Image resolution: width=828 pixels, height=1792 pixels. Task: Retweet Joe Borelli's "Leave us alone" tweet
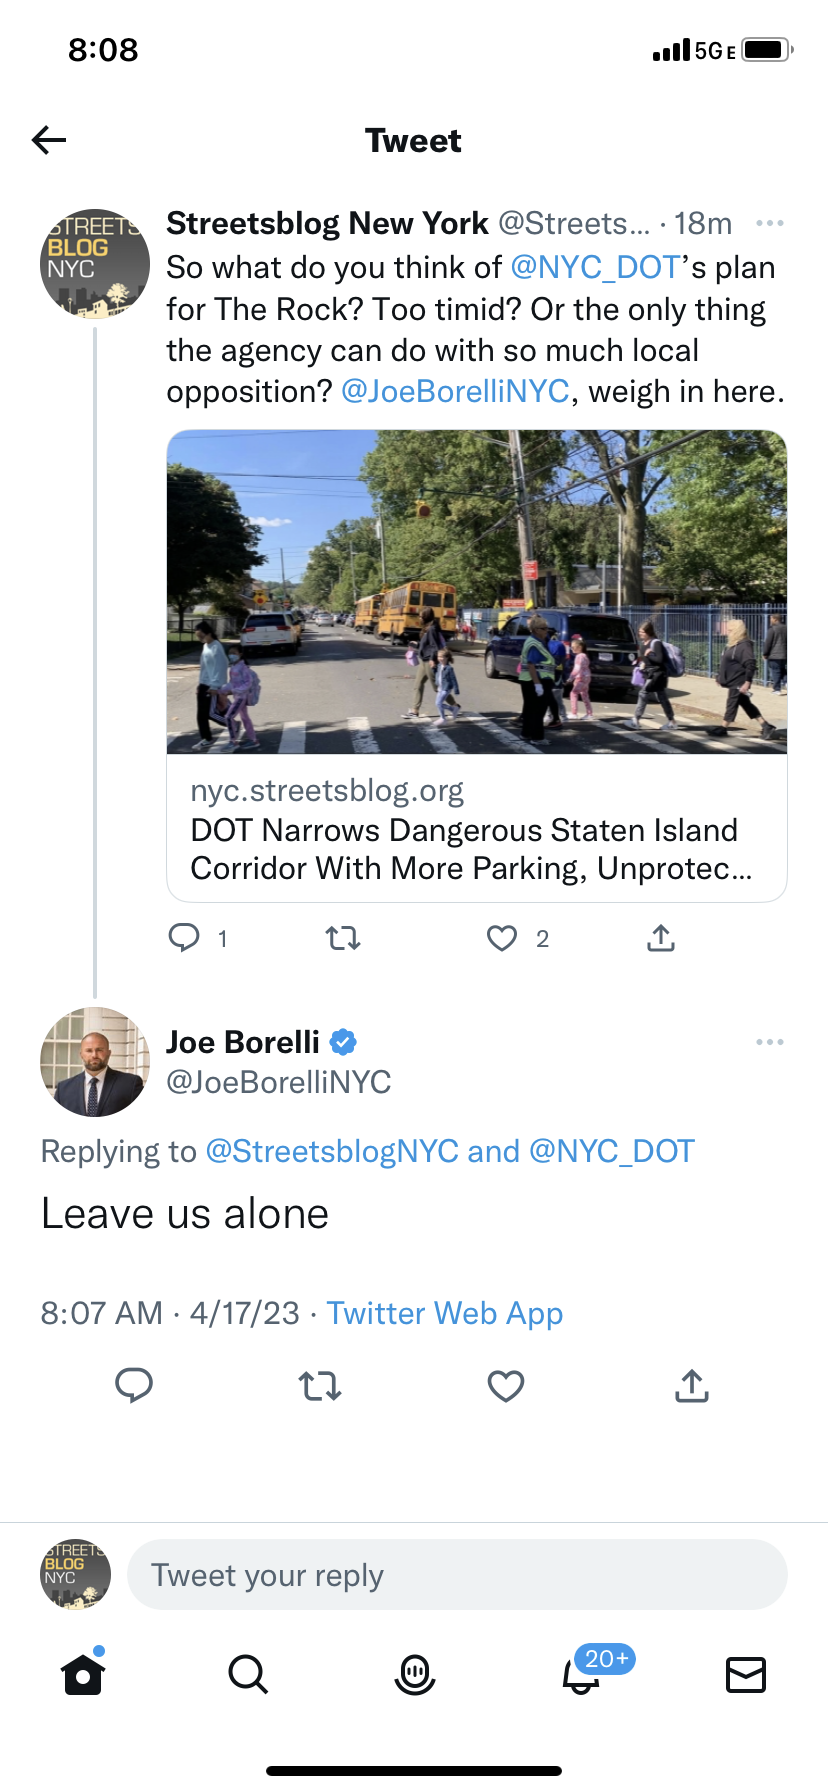[x=320, y=1385]
